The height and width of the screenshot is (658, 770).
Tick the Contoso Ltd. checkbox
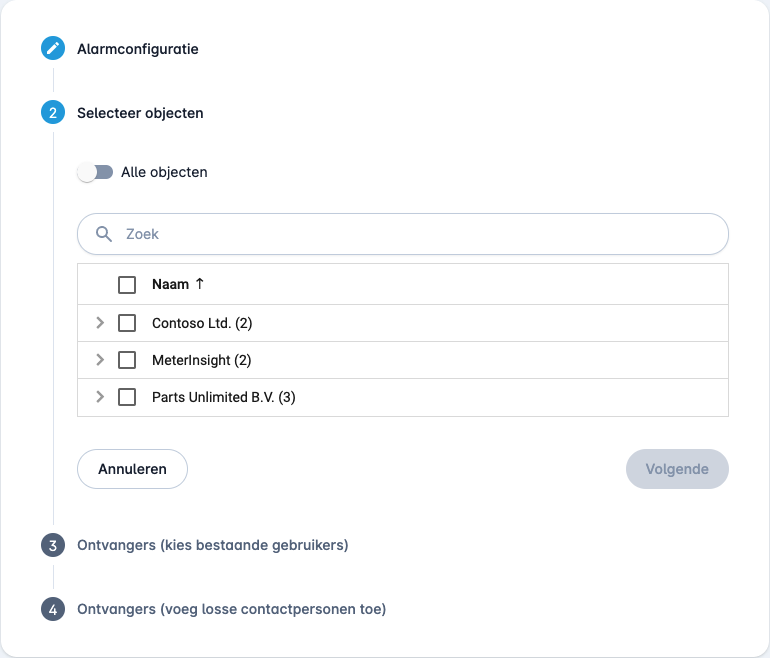127,323
